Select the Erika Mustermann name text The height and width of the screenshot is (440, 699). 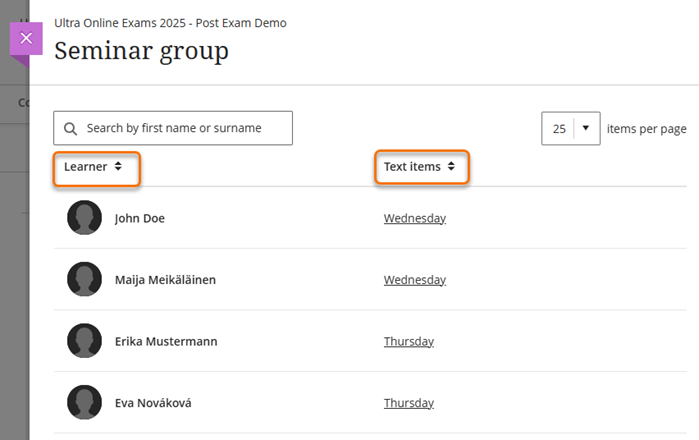(166, 341)
